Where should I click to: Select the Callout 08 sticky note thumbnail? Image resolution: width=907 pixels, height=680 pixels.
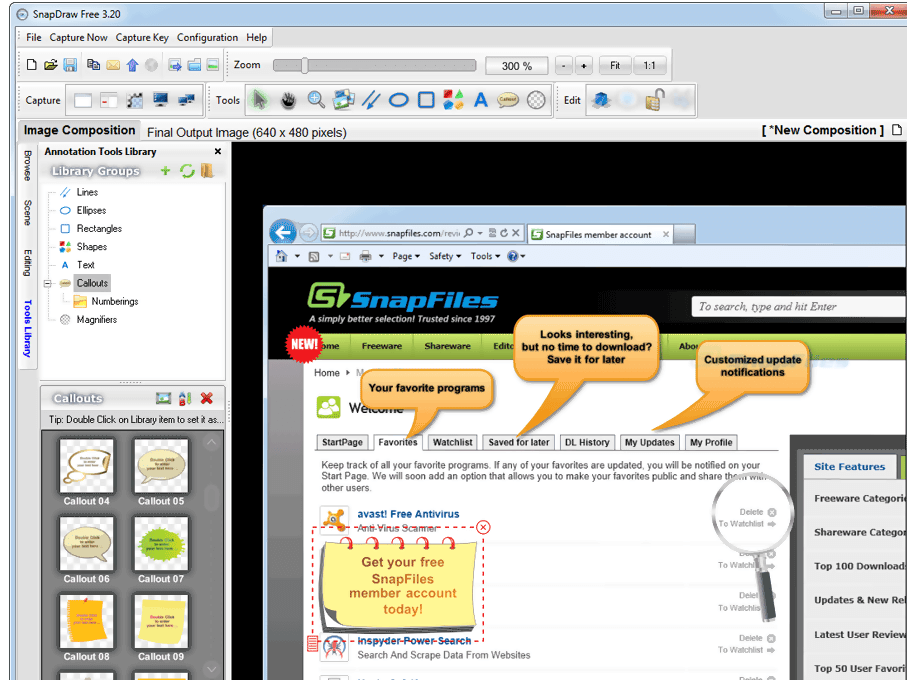point(87,622)
